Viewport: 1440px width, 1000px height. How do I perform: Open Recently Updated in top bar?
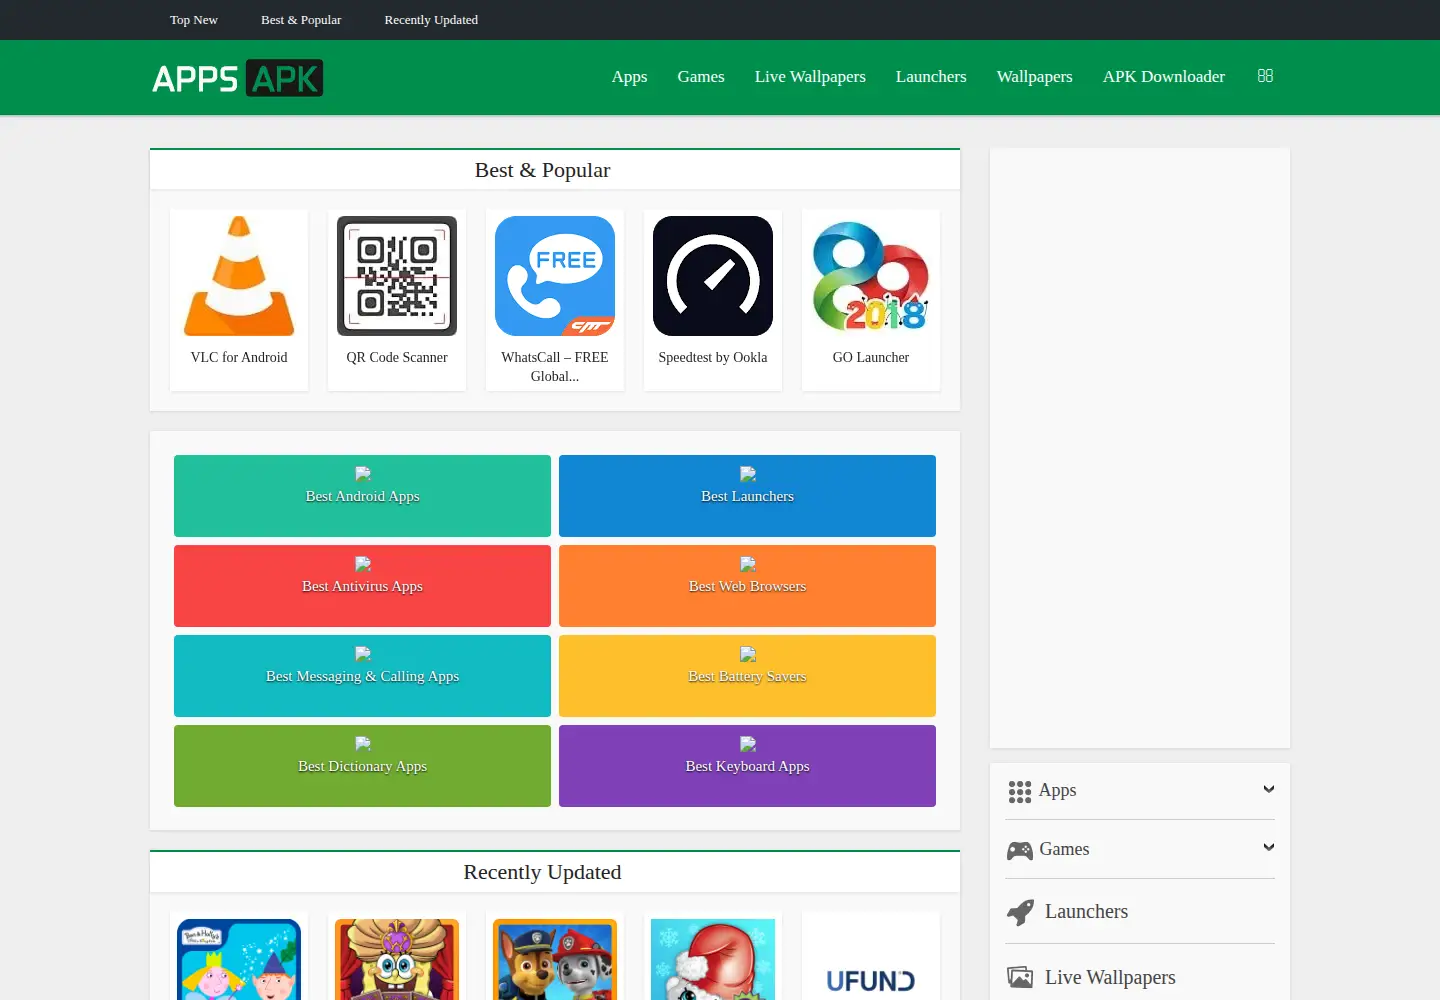431,20
